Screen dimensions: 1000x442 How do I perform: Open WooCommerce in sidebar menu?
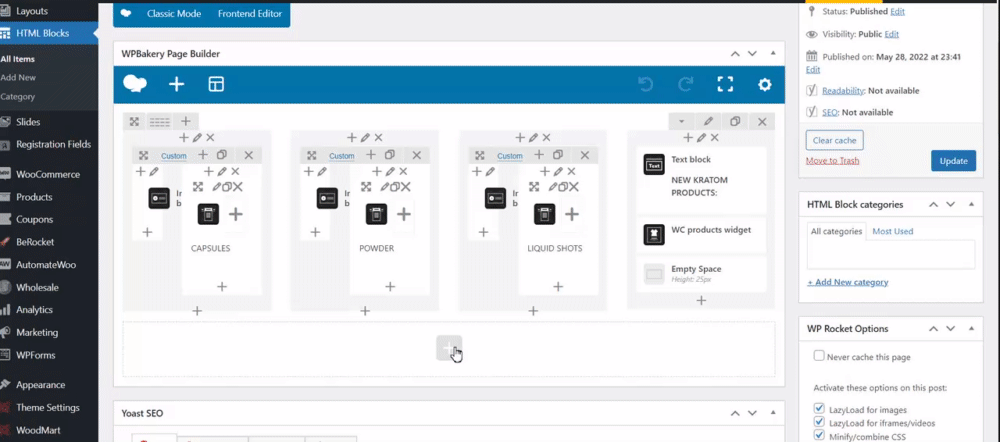pyautogui.click(x=49, y=174)
